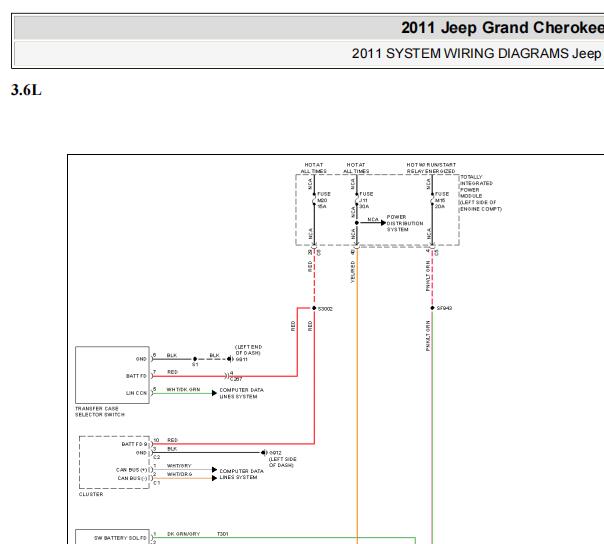Click the "FUSE M20 15A" label
604x544 pixels.
coord(324,200)
